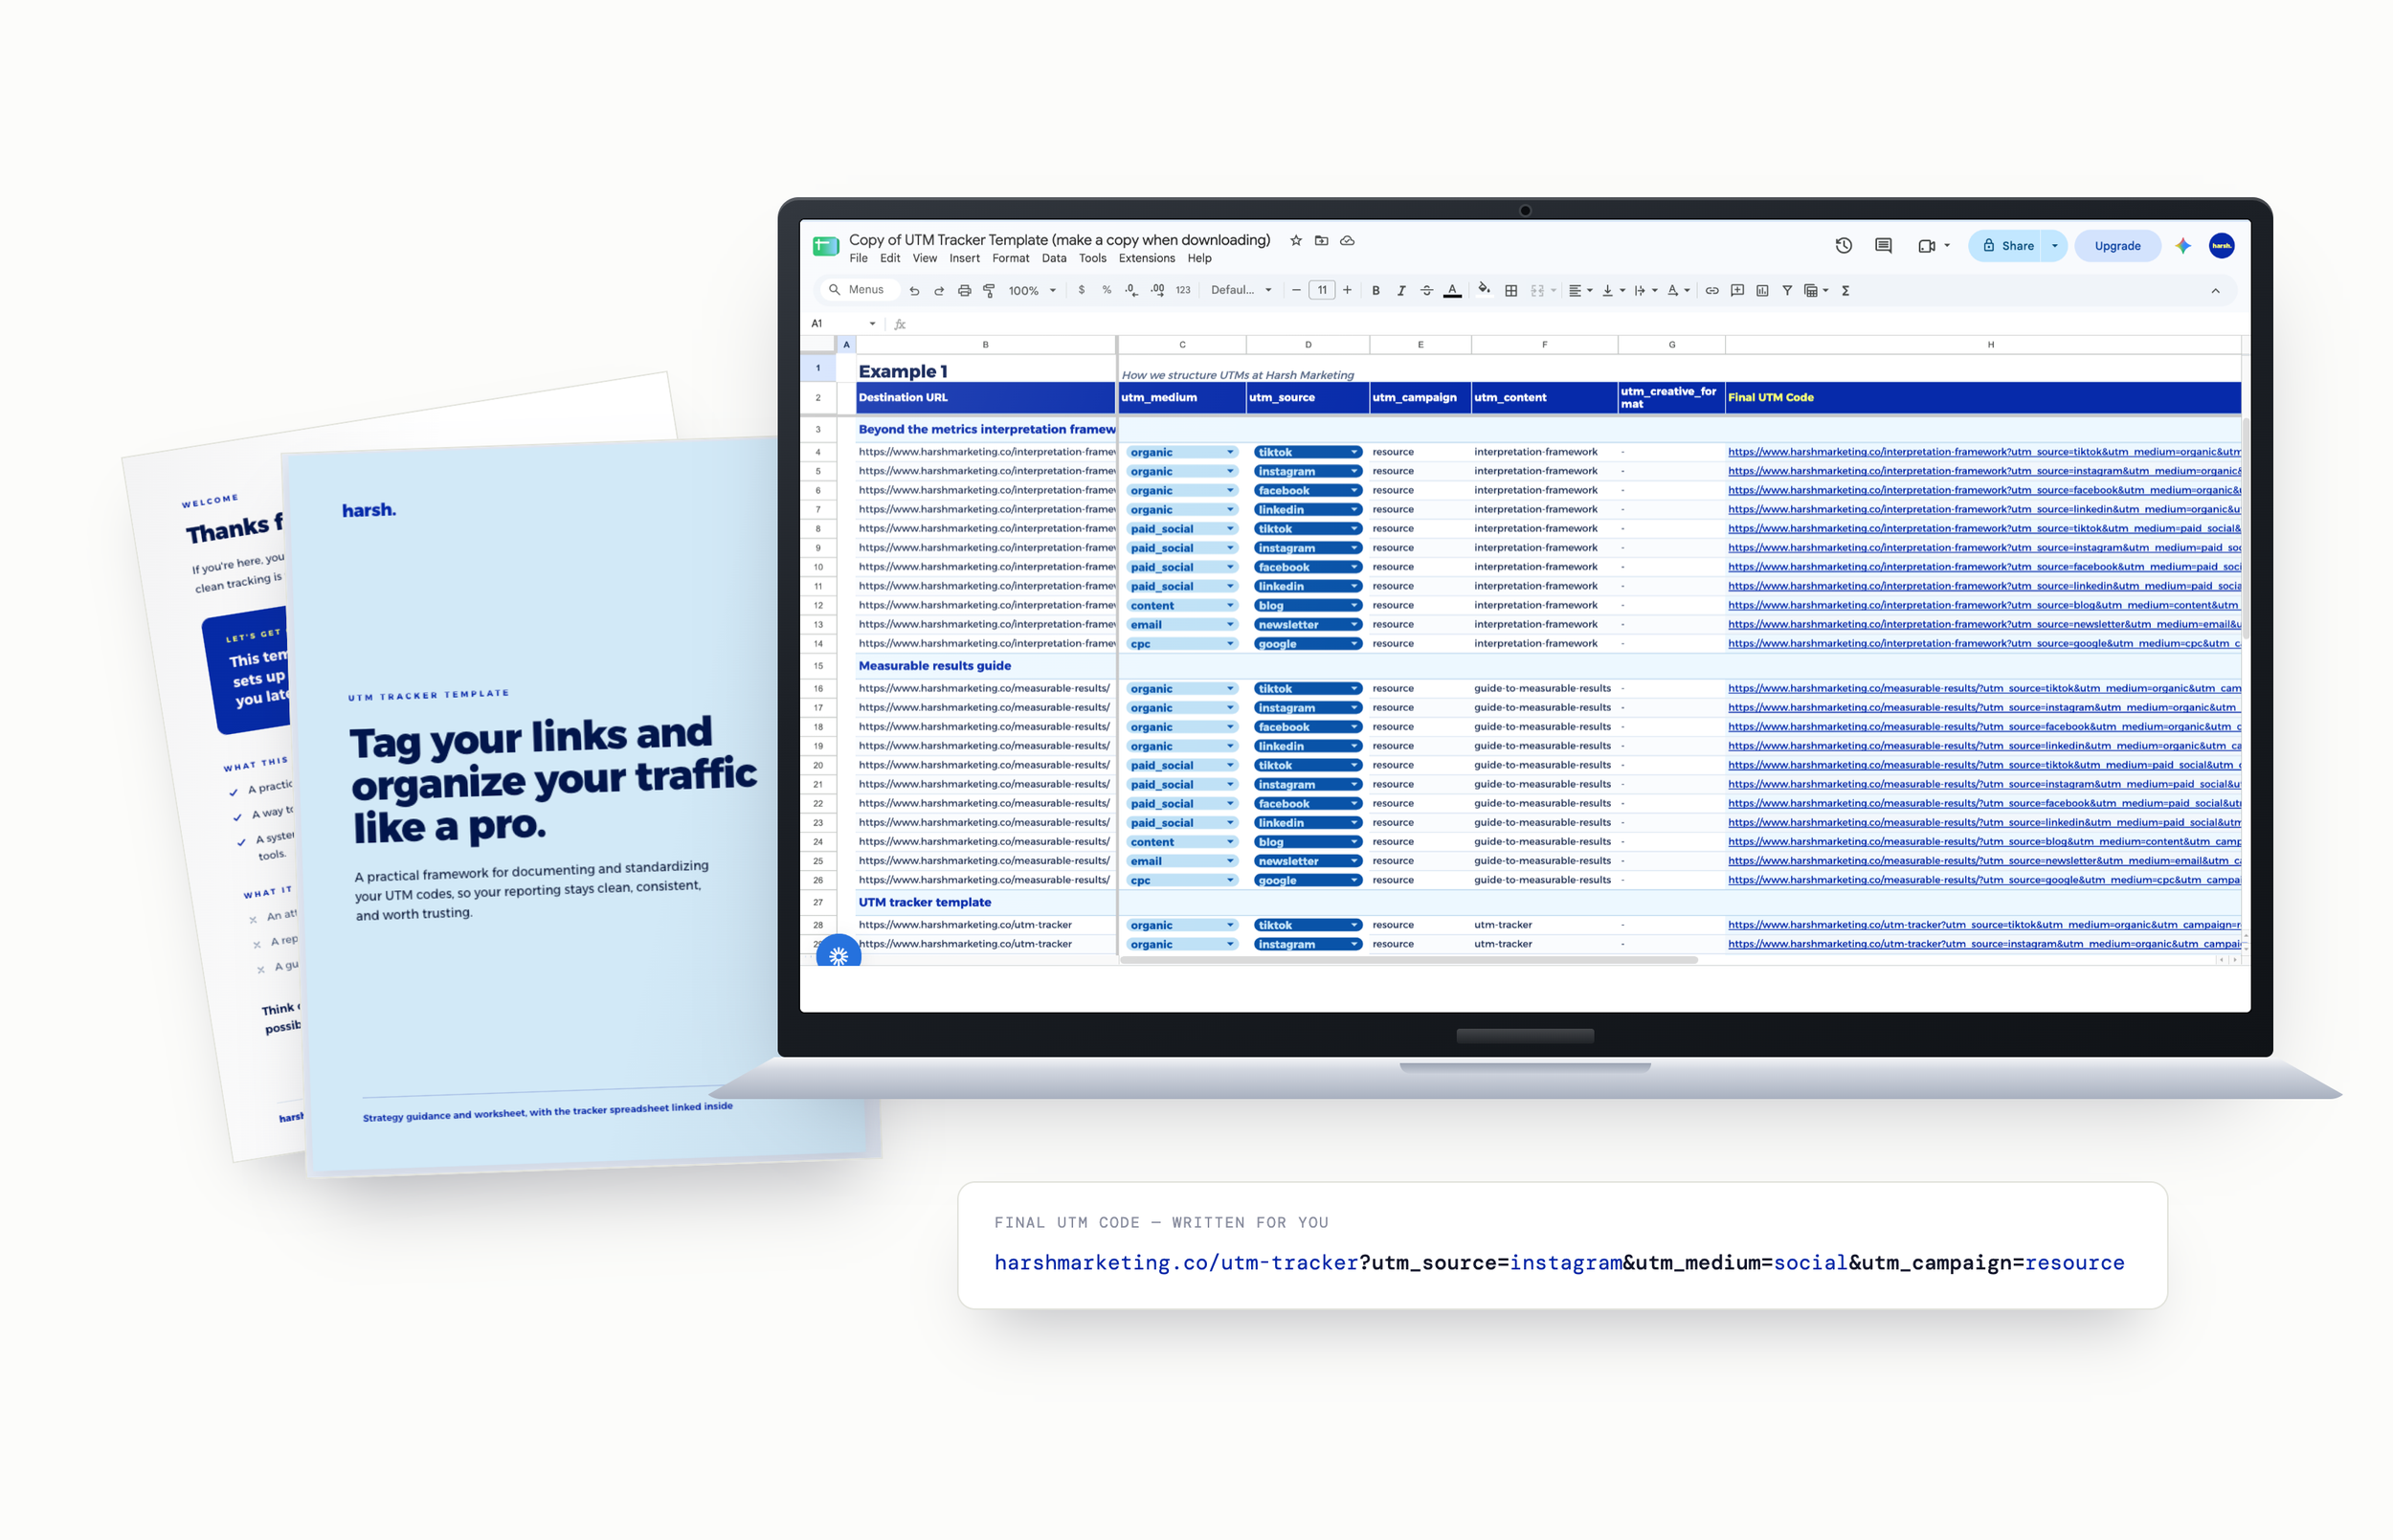The width and height of the screenshot is (2393, 1540).
Task: Open the harsh. account avatar
Action: click(2221, 246)
